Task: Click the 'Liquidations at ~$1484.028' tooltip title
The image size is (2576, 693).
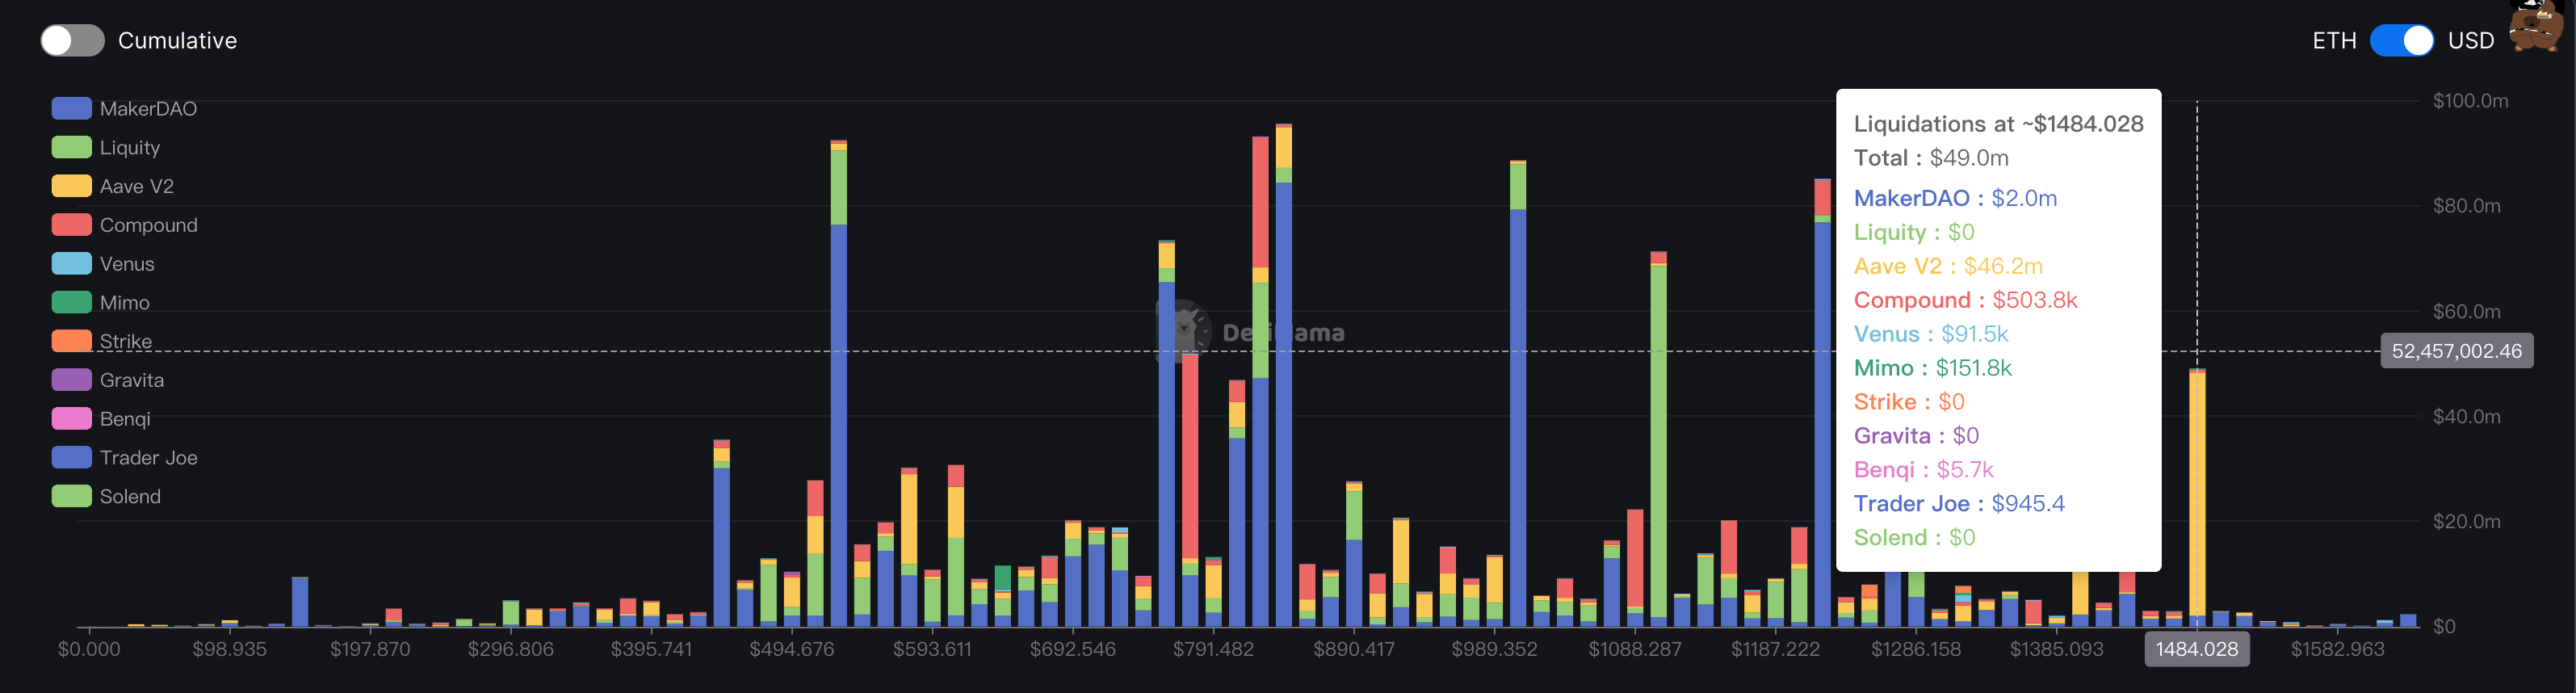Action: click(1998, 124)
